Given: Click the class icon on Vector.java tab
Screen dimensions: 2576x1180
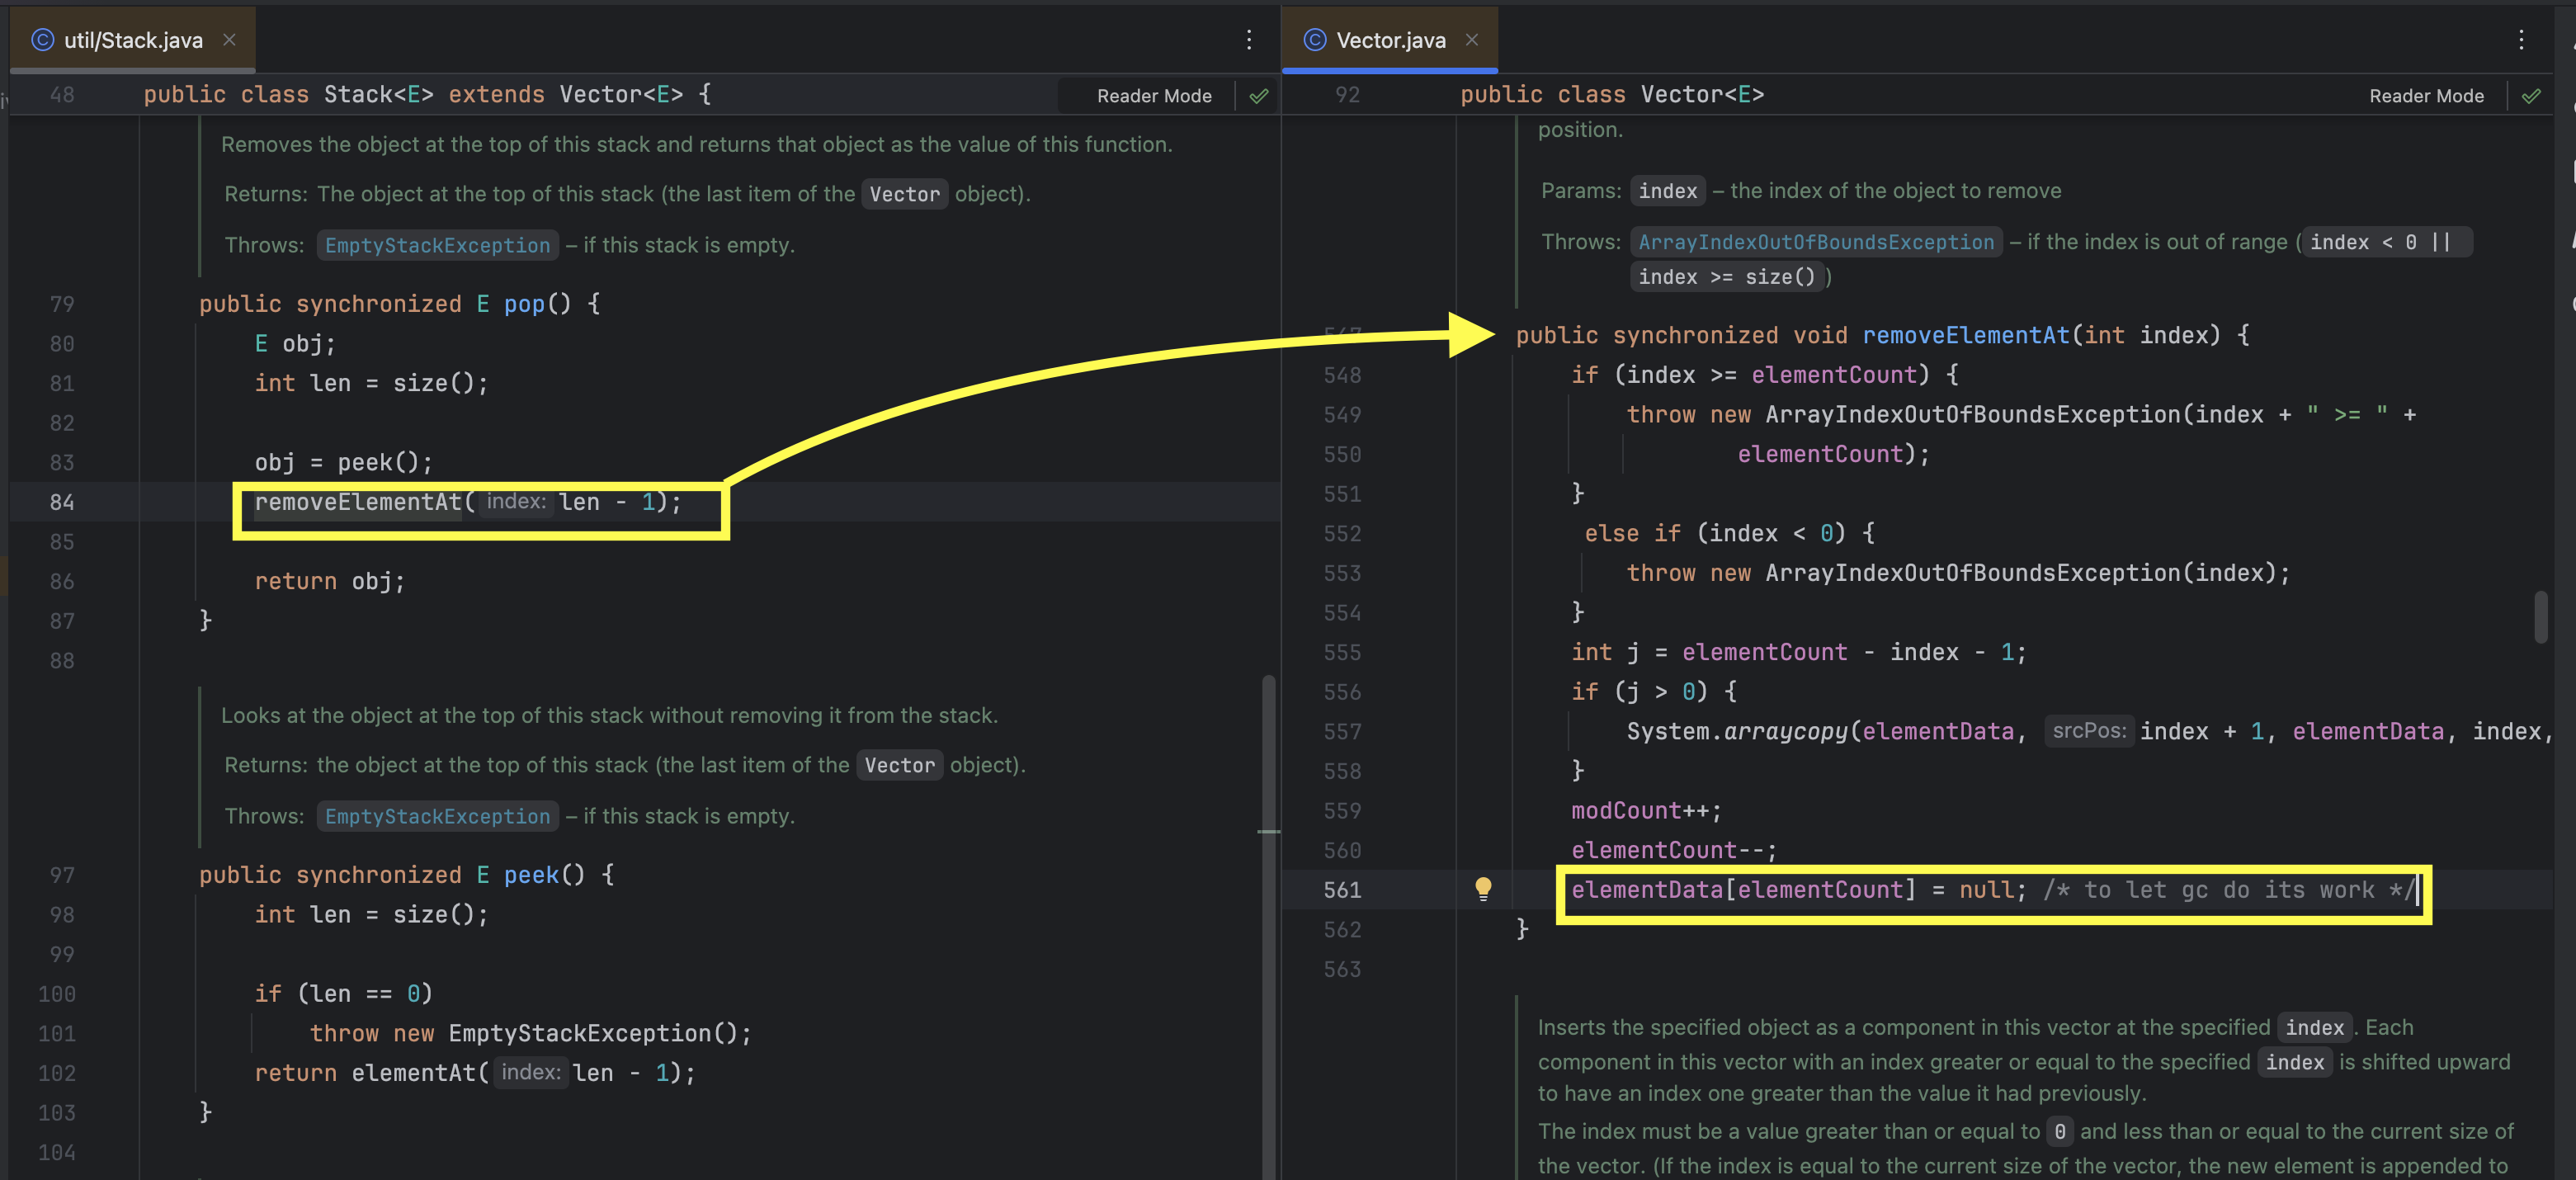Looking at the screenshot, I should 1315,40.
